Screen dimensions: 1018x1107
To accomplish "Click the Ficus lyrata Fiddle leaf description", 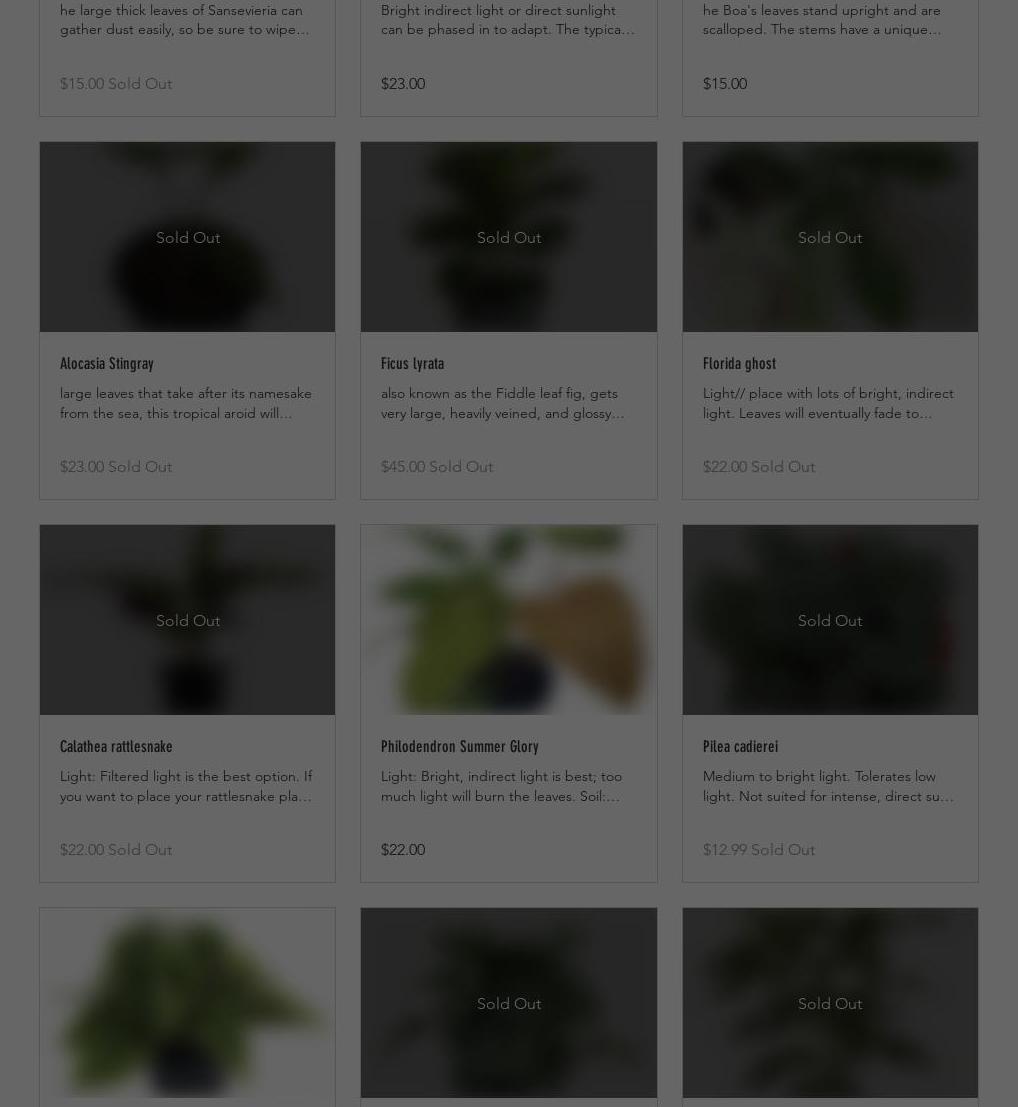I will [x=503, y=403].
